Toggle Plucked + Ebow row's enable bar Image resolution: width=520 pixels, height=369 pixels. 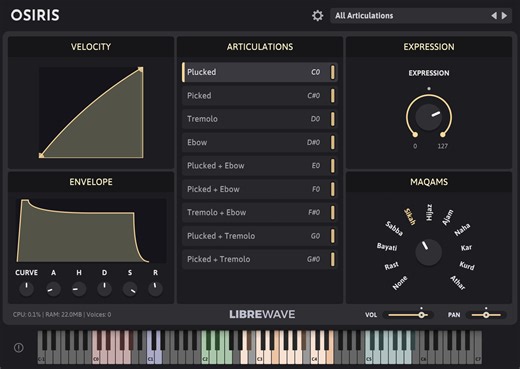click(x=332, y=166)
